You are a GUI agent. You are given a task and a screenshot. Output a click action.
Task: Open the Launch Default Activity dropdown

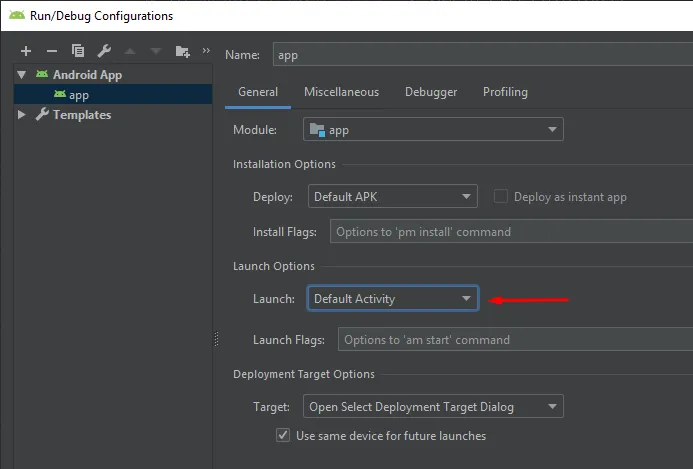392,298
